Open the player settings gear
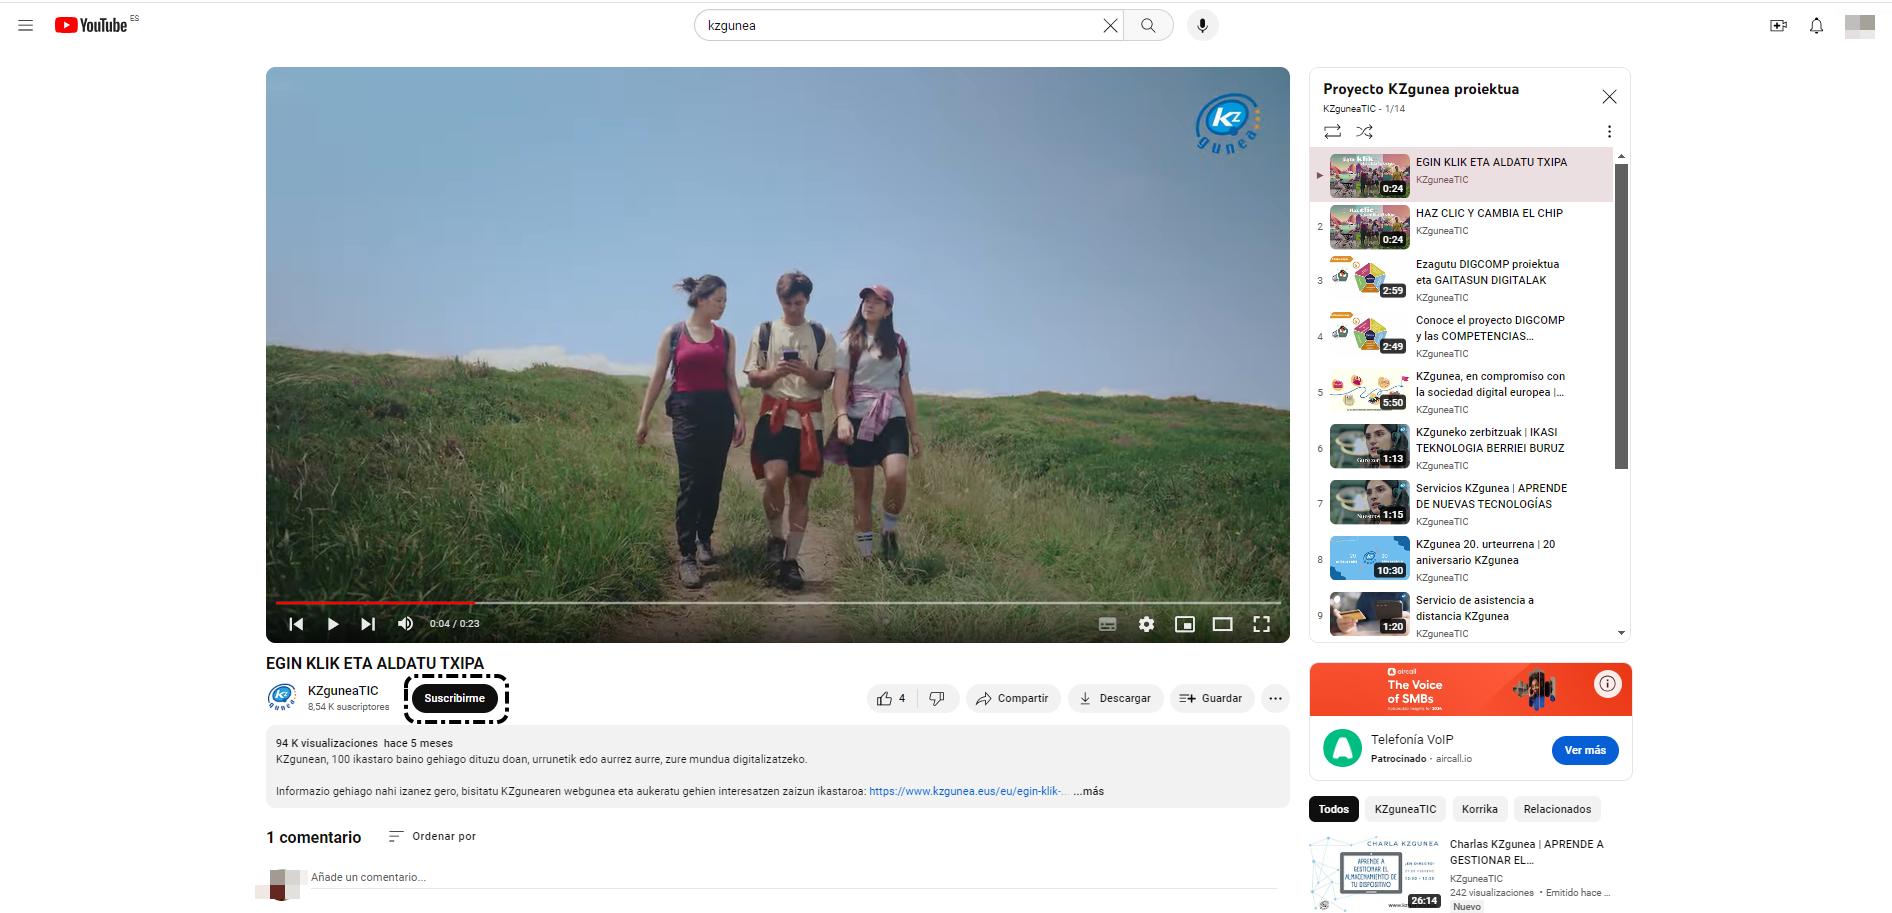The width and height of the screenshot is (1892, 913). pyautogui.click(x=1146, y=624)
